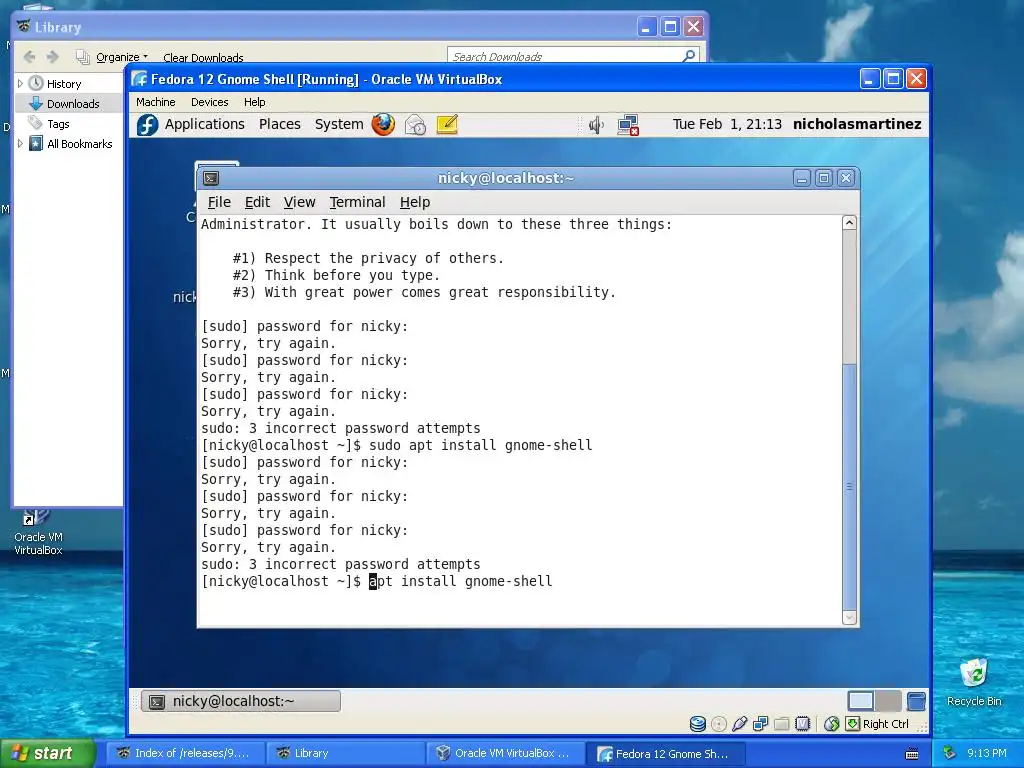Click the VirtualBox shared folders status icon
Image resolution: width=1024 pixels, height=768 pixels.
(x=781, y=724)
